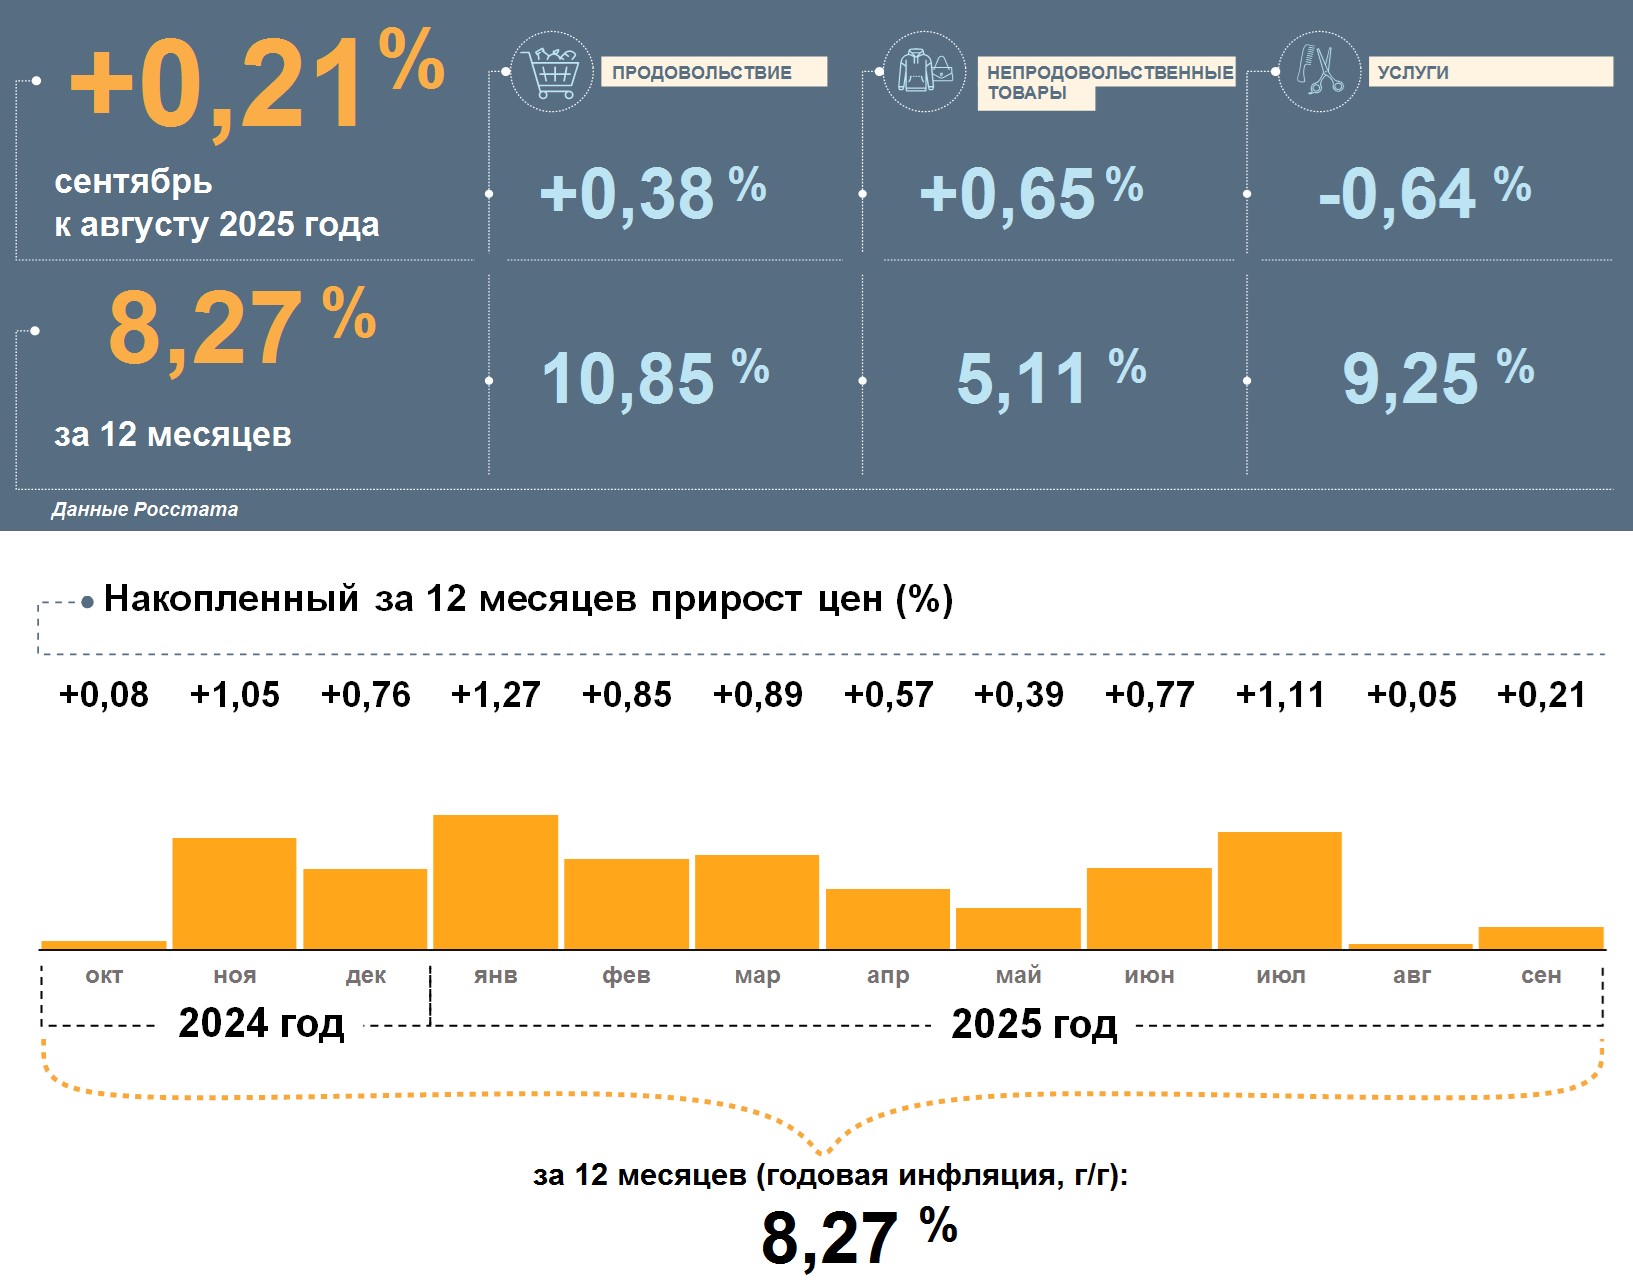Click the 2024 год period label
Image resolution: width=1633 pixels, height=1285 pixels.
261,1024
